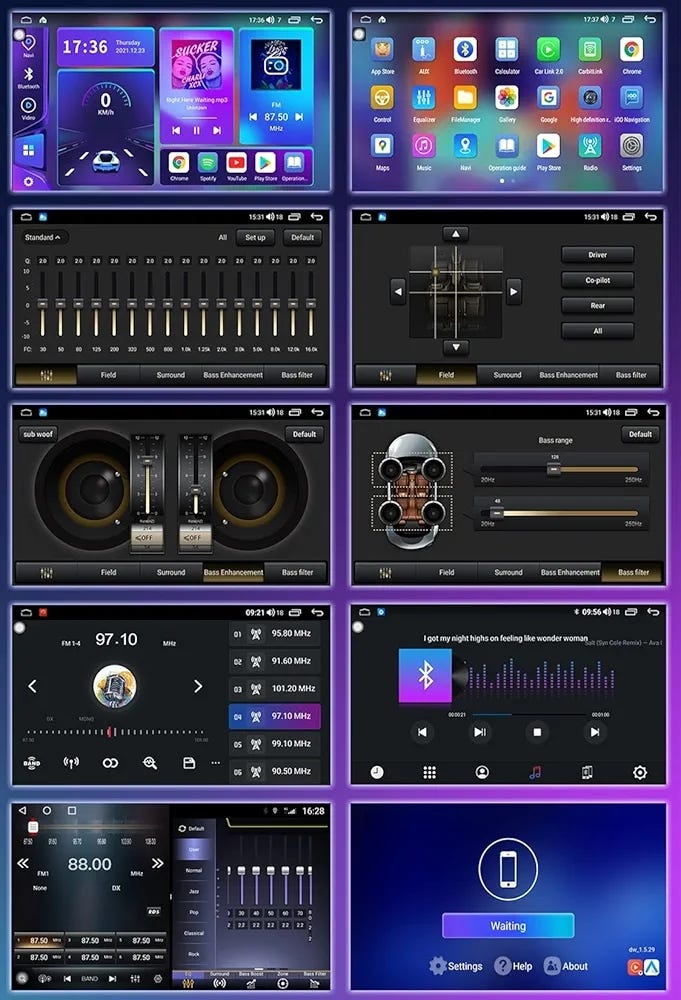Open Field tab on bass filter screen

click(446, 572)
